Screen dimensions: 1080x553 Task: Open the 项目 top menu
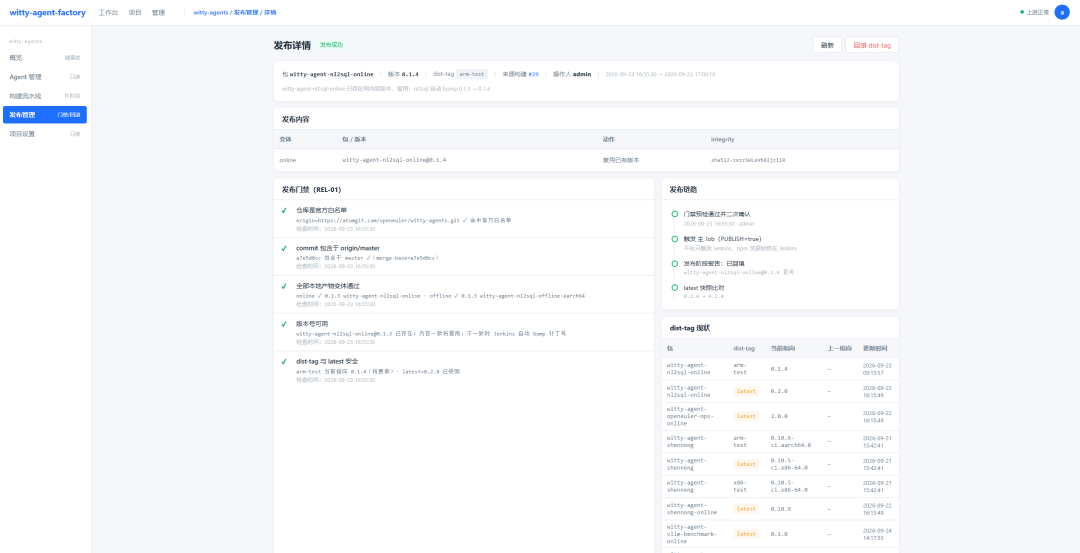tap(135, 12)
